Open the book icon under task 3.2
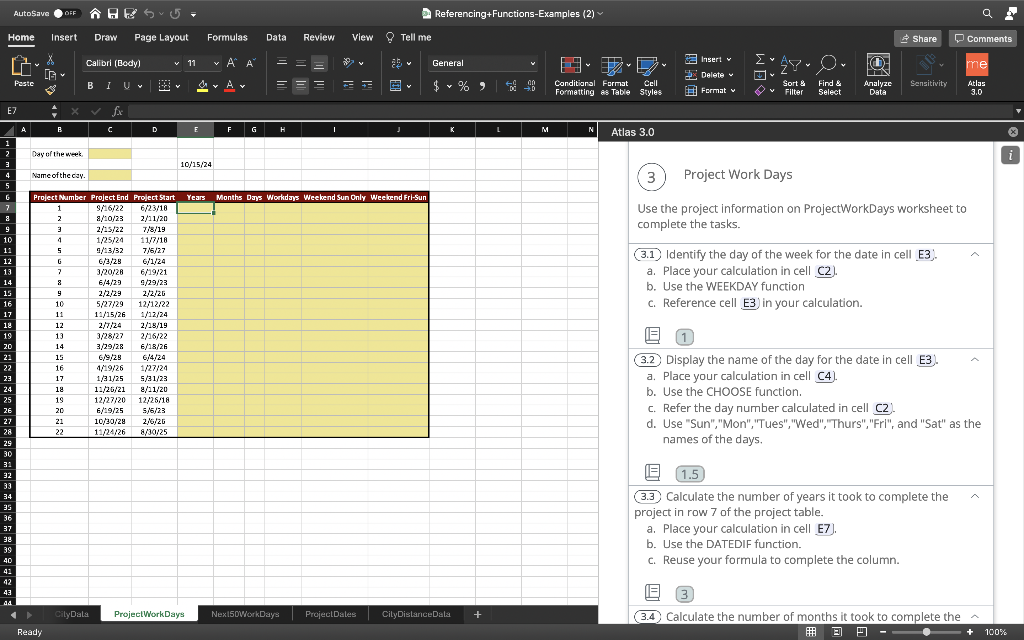 (651, 473)
